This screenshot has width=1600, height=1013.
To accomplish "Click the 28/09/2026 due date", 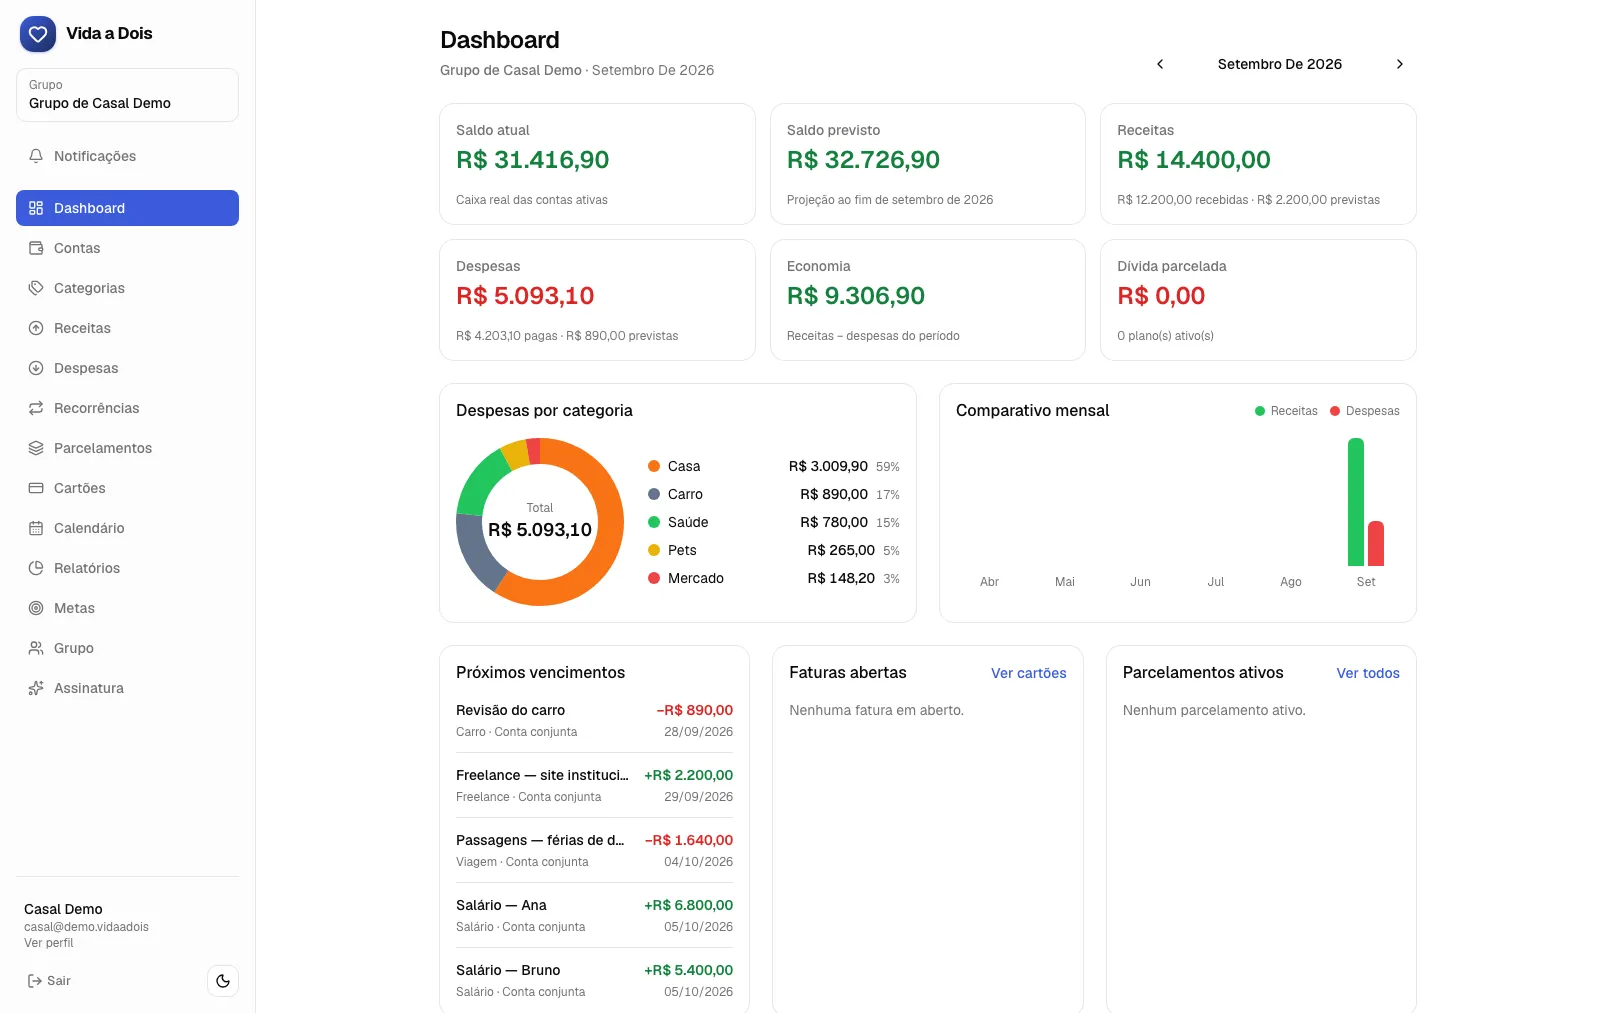I will pos(698,732).
